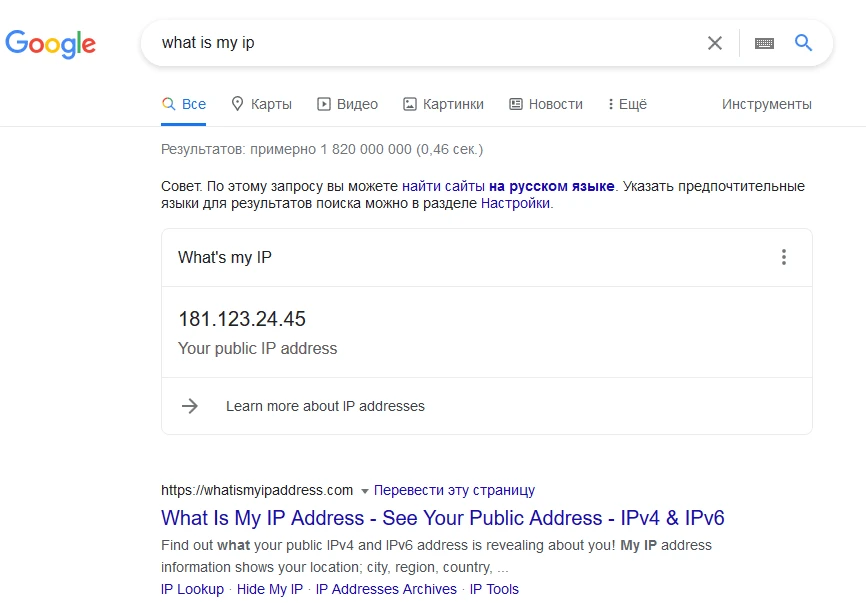Open three-dot menu on What's my IP card
The height and width of the screenshot is (603, 866).
point(784,257)
